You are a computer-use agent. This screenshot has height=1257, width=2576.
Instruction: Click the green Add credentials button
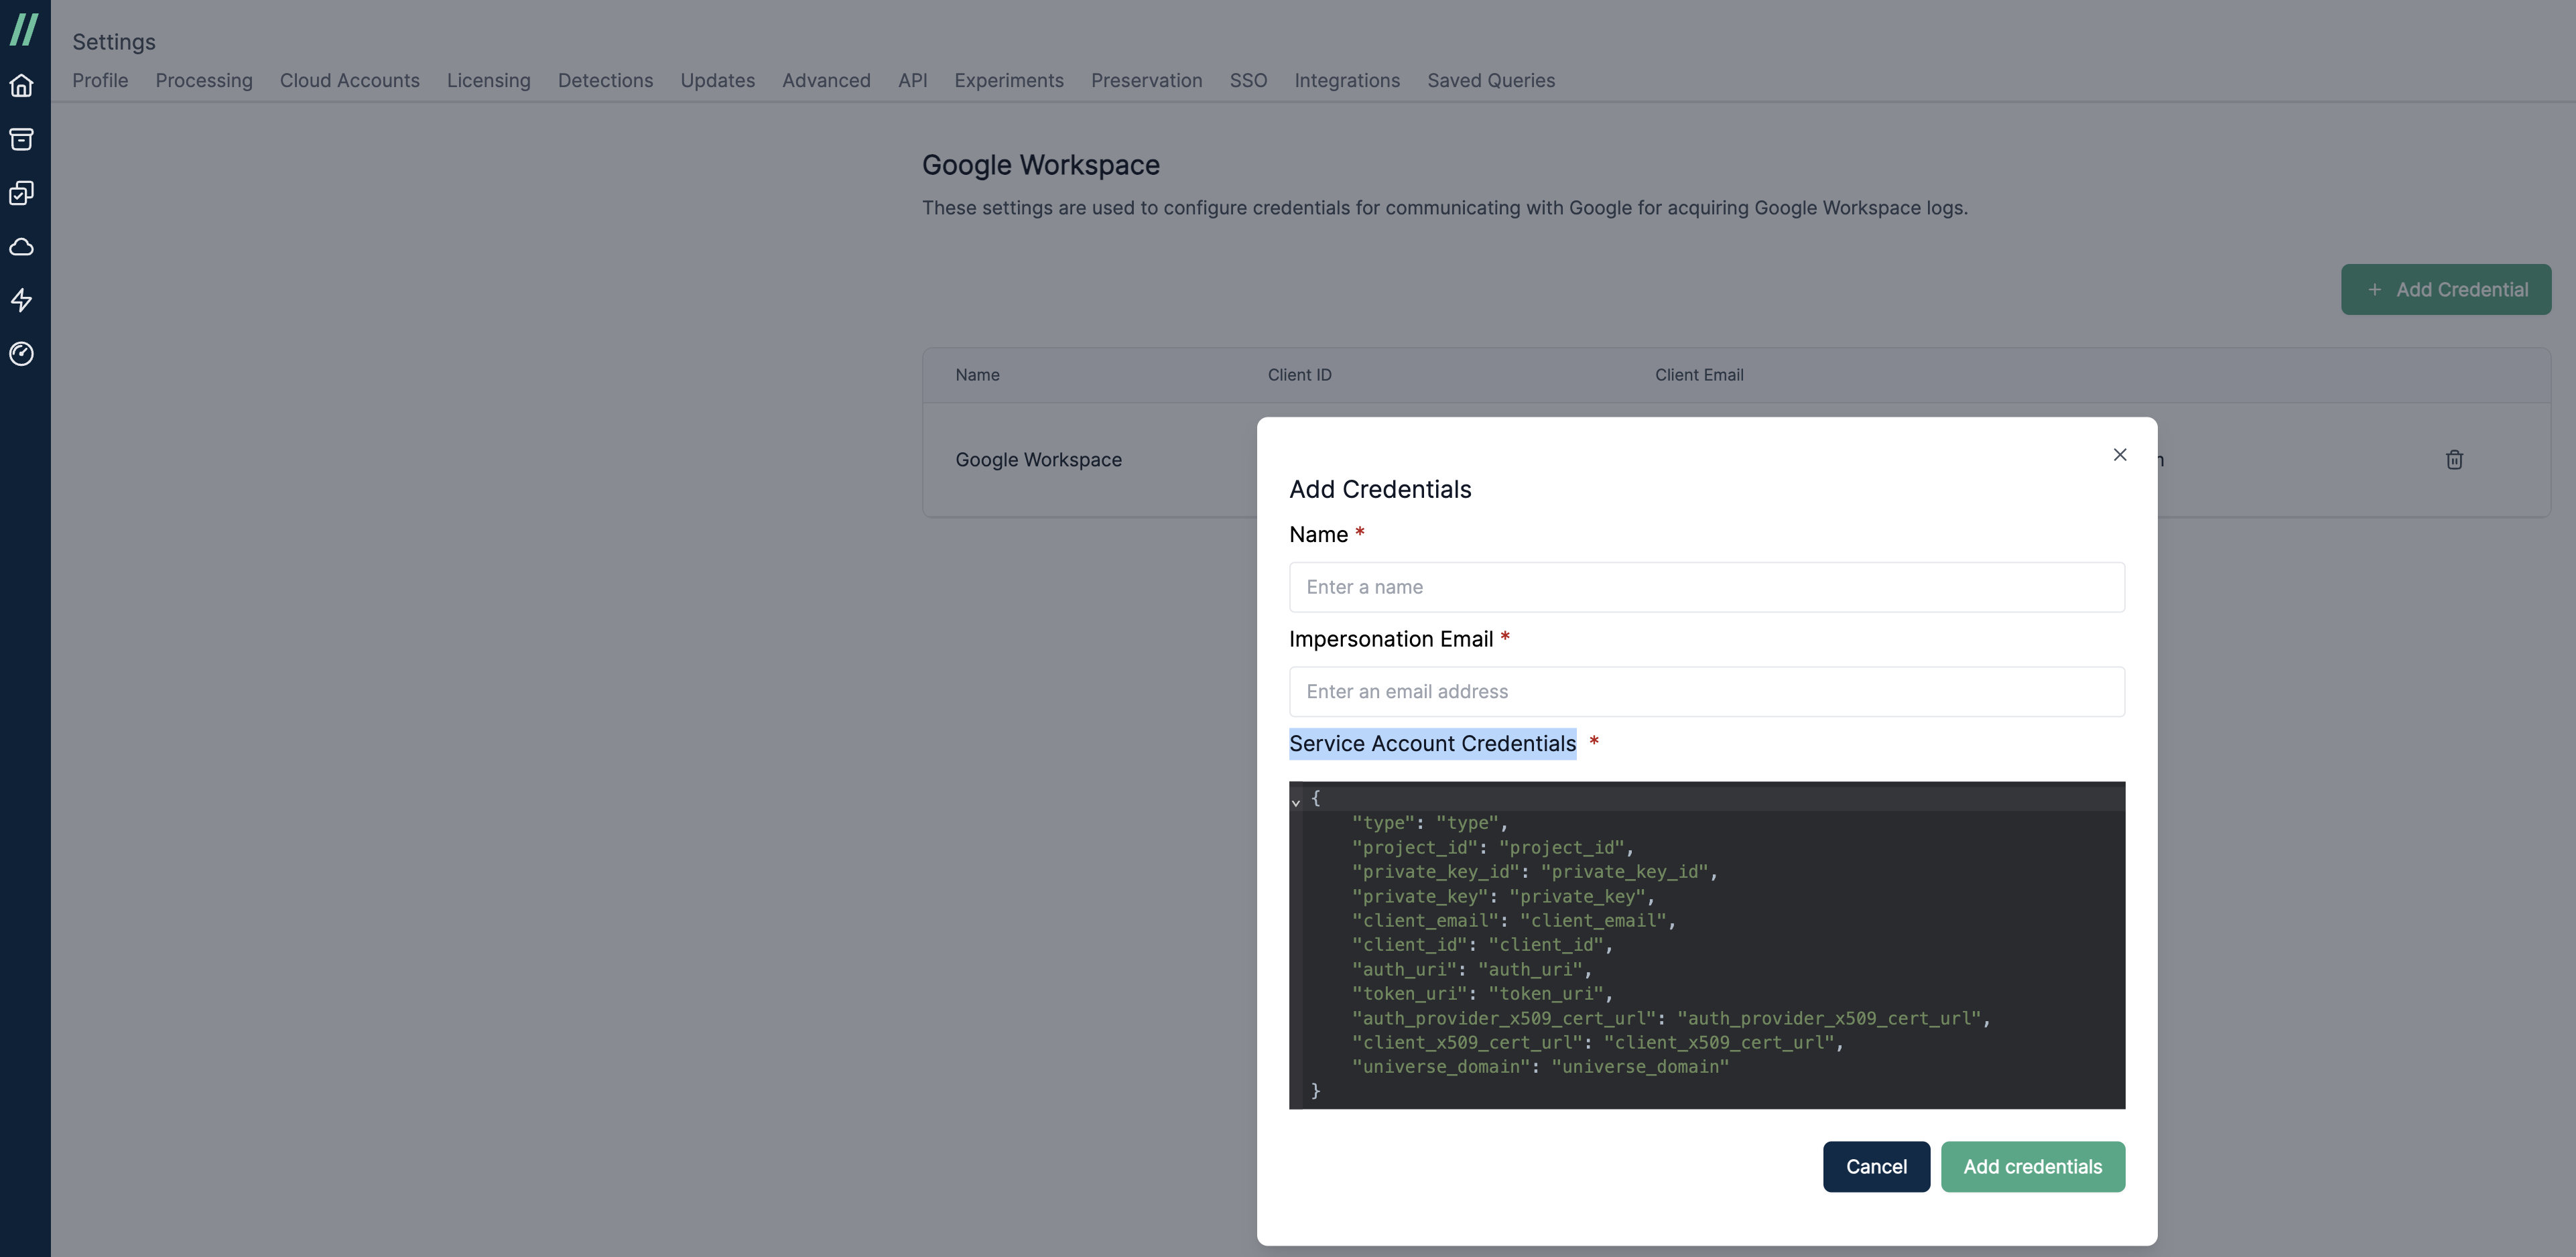[x=2033, y=1167]
